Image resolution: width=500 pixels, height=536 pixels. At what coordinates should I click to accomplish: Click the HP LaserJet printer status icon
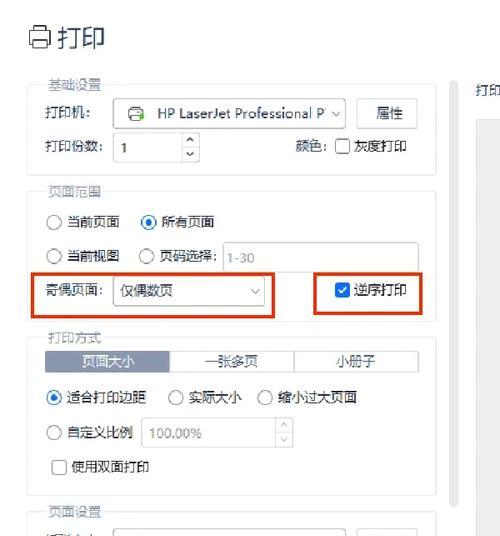136,113
